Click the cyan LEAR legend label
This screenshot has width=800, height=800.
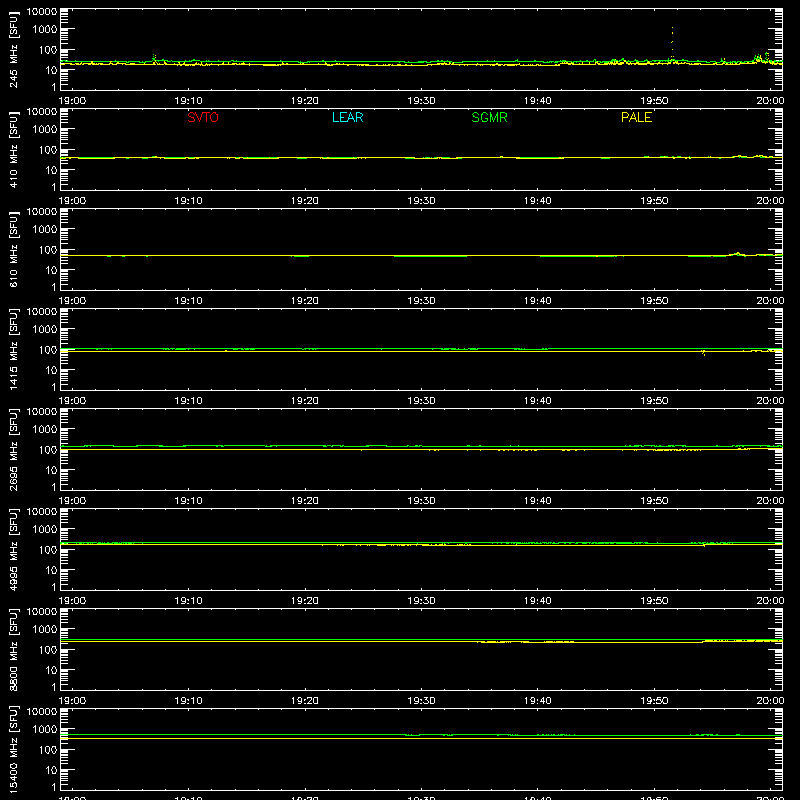pyautogui.click(x=347, y=117)
